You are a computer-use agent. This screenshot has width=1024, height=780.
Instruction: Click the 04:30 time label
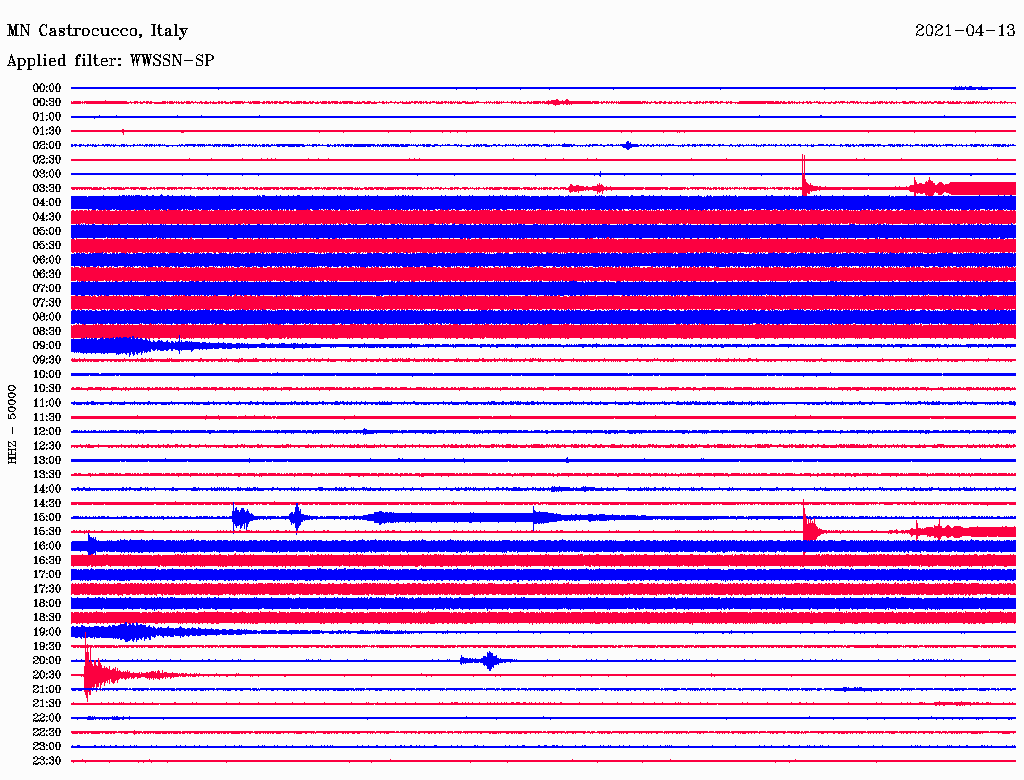(46, 217)
